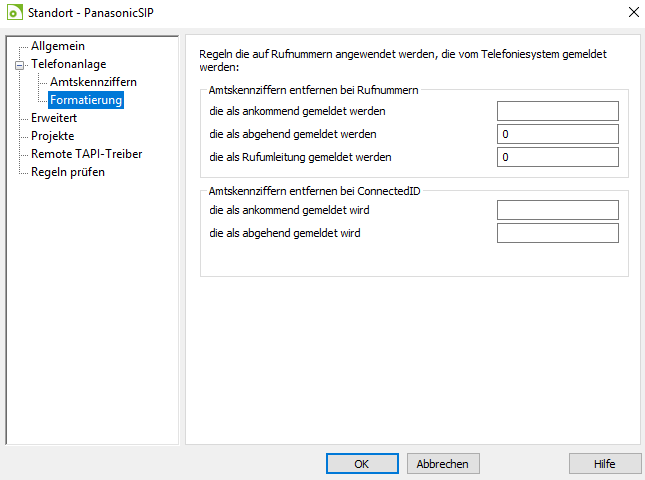Open help via the Hilfe button
This screenshot has height=480, width=645.
tap(605, 464)
